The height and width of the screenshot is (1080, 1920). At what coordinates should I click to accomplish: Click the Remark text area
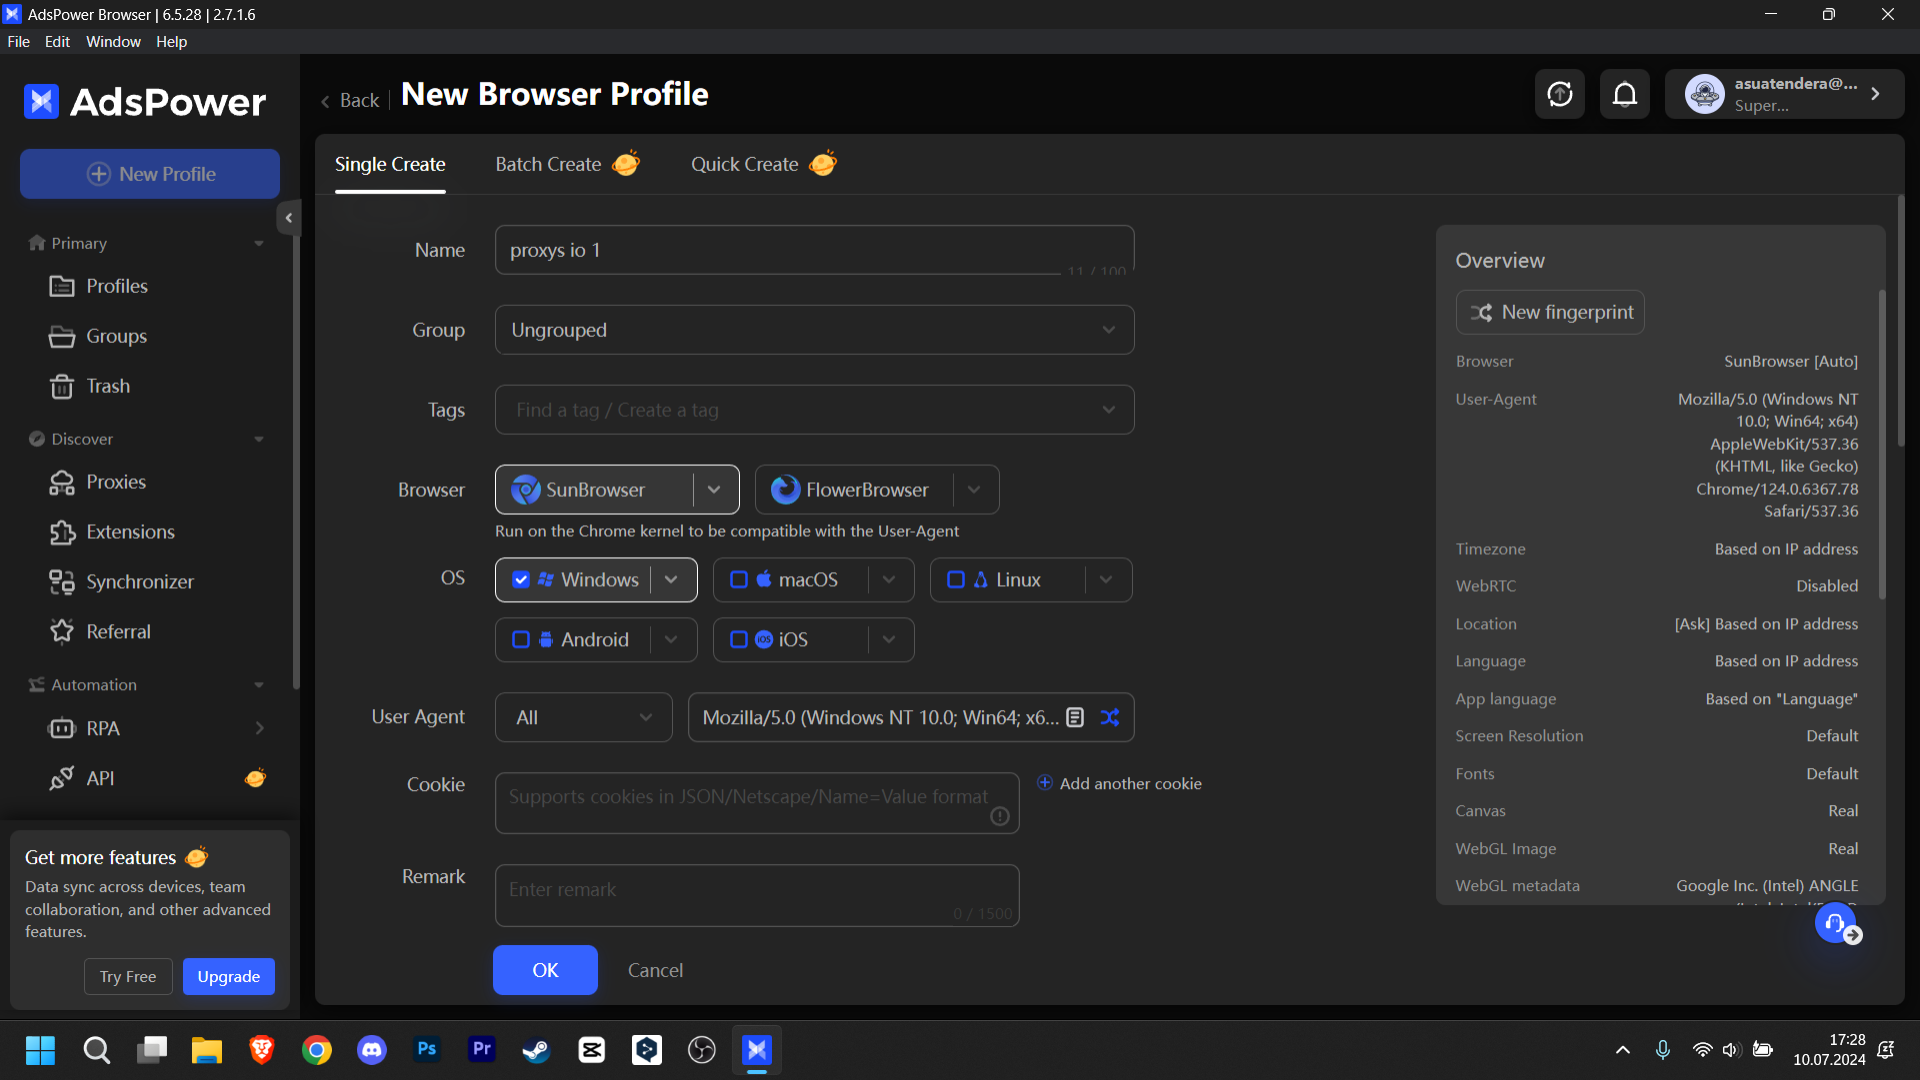pyautogui.click(x=757, y=895)
